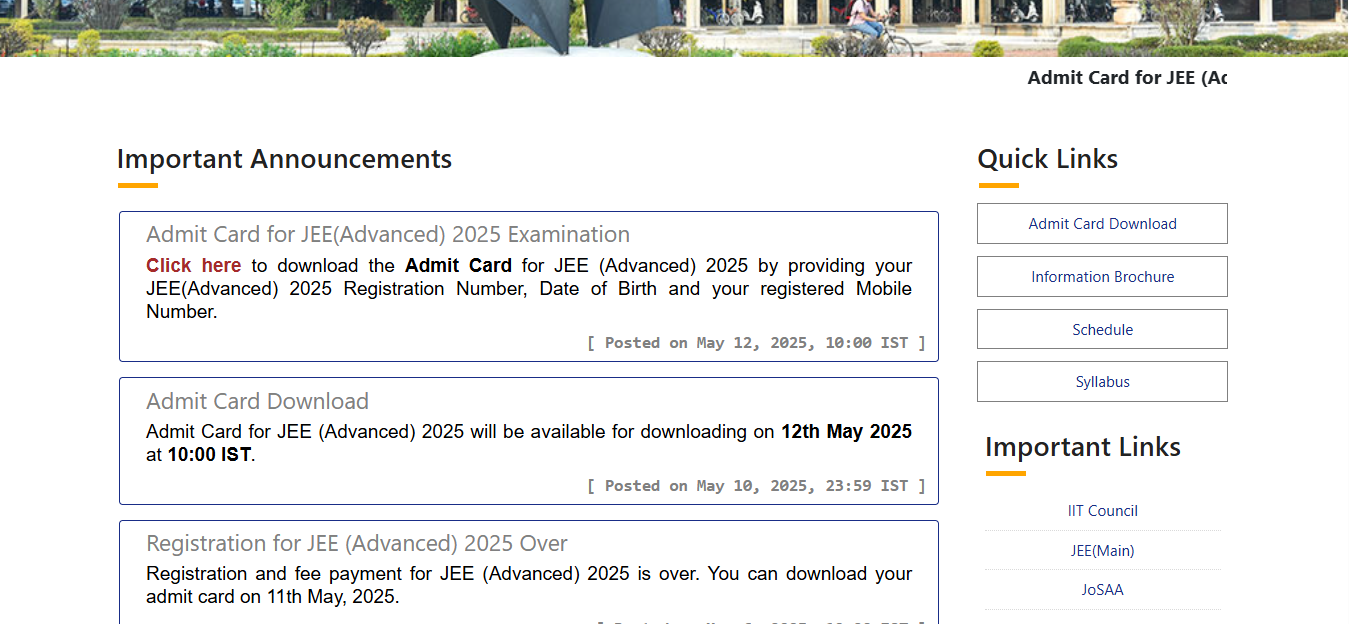Open the Admit Card Download quick link

[x=1102, y=223]
